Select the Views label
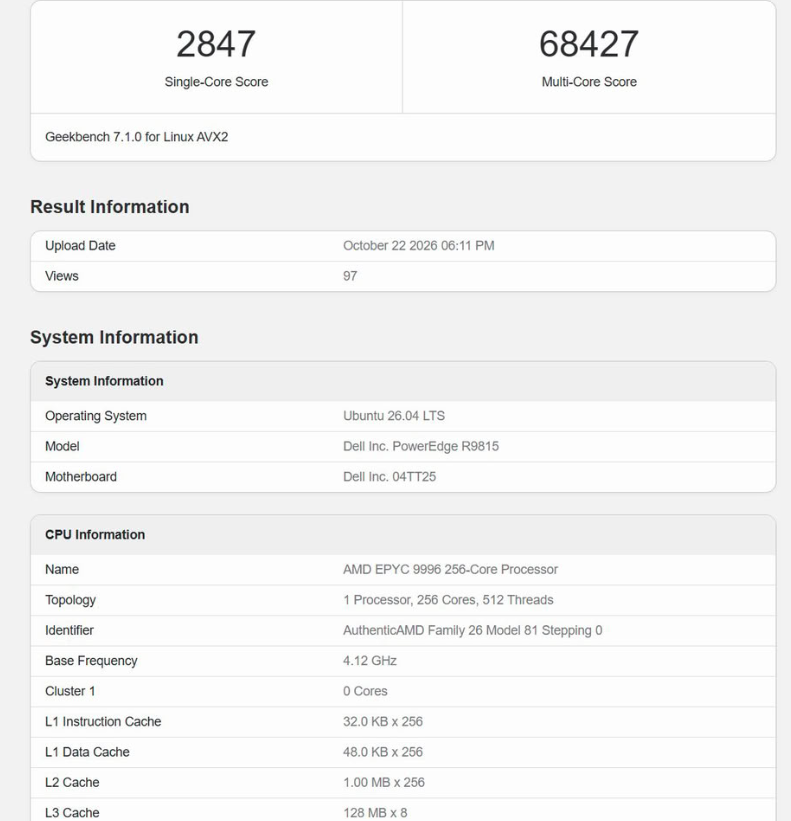 62,276
